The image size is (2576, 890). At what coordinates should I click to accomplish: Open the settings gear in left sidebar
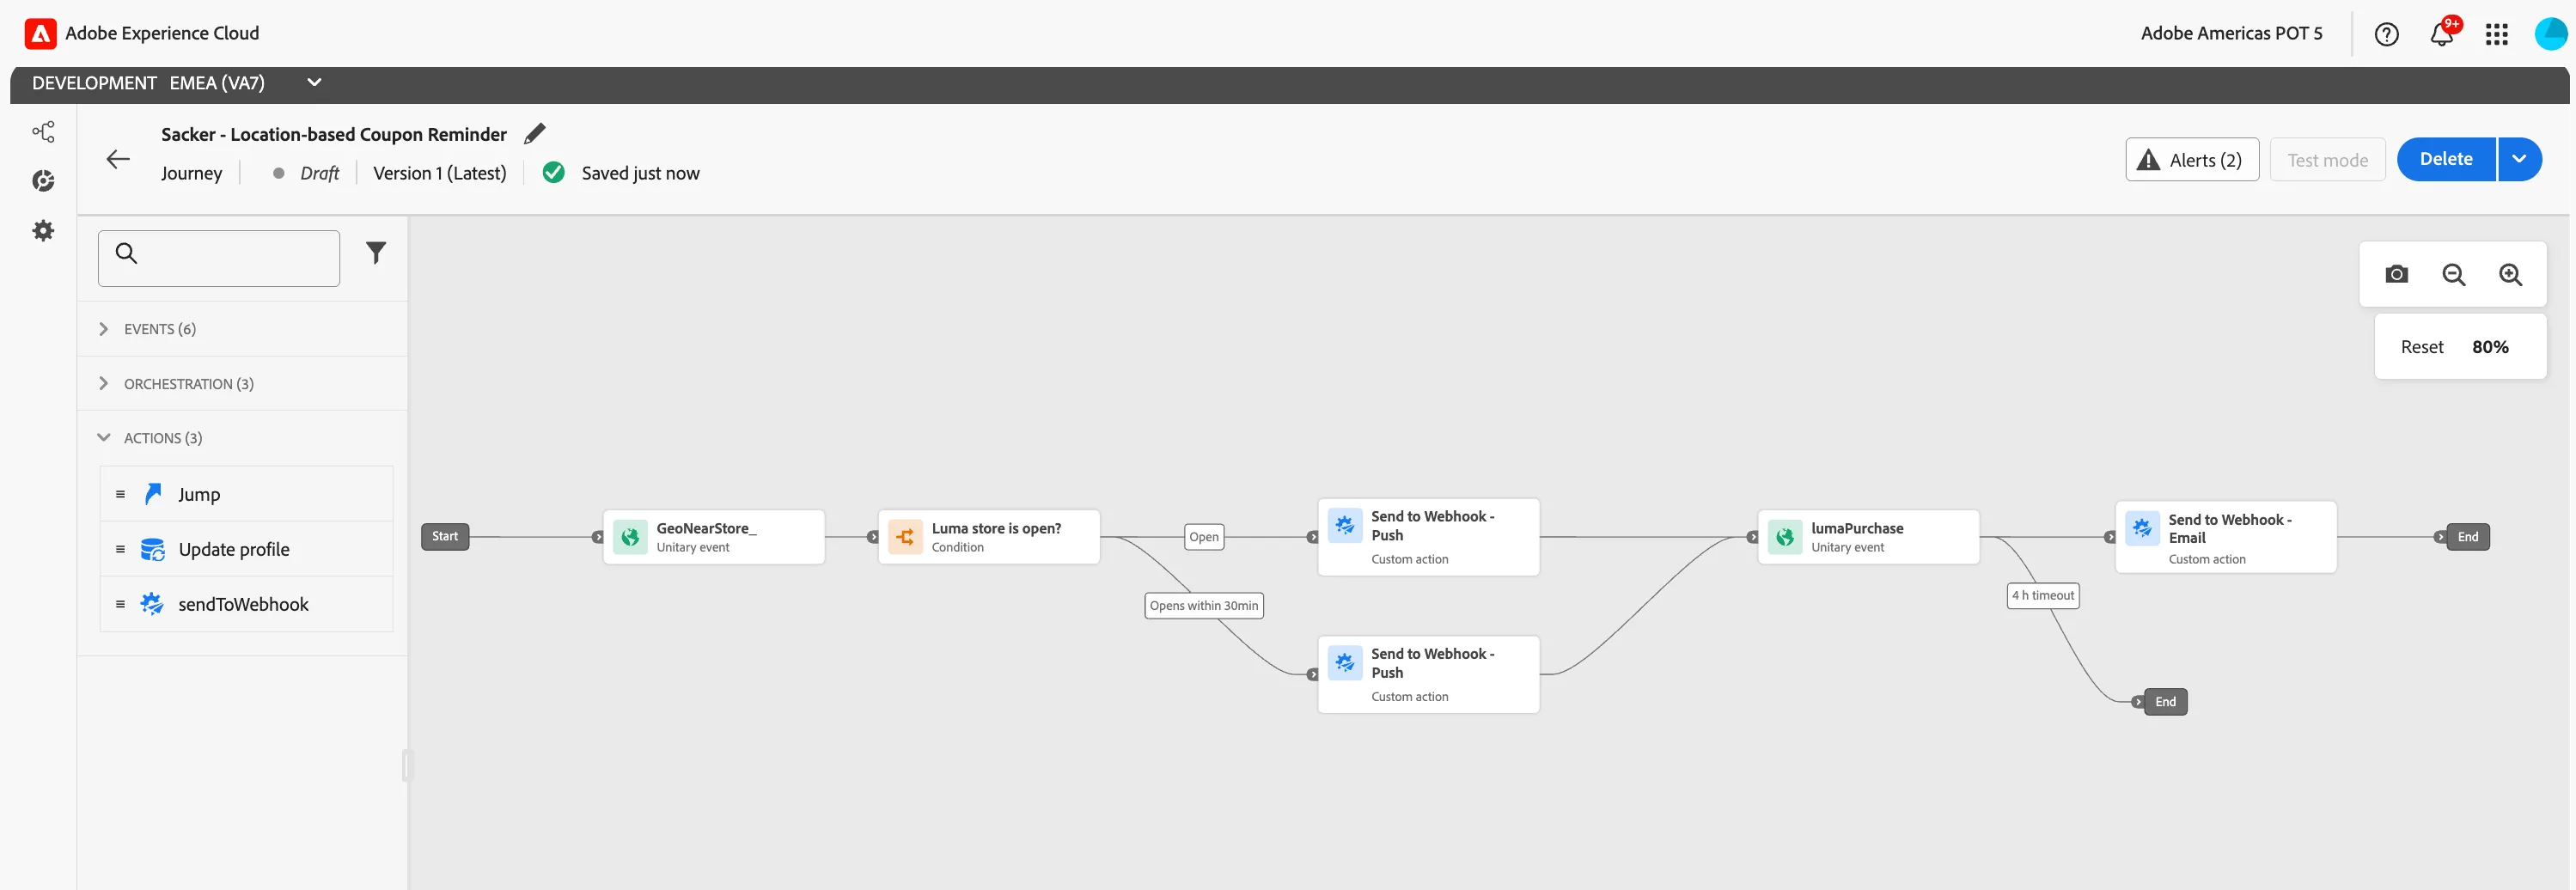(43, 231)
